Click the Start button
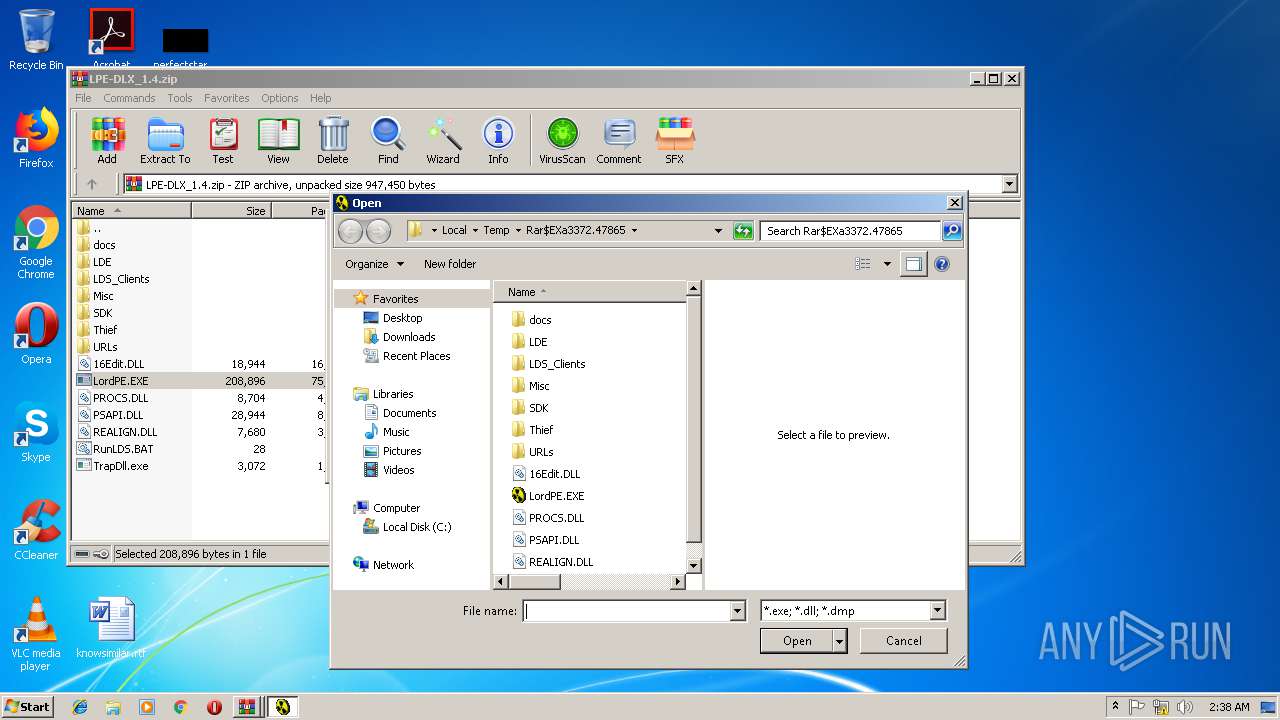 pos(27,707)
